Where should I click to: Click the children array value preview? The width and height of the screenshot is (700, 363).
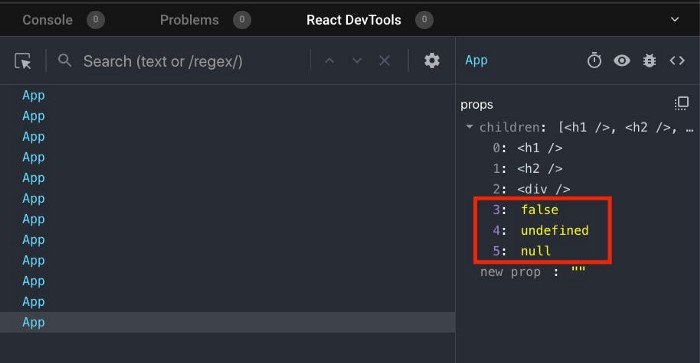click(625, 127)
